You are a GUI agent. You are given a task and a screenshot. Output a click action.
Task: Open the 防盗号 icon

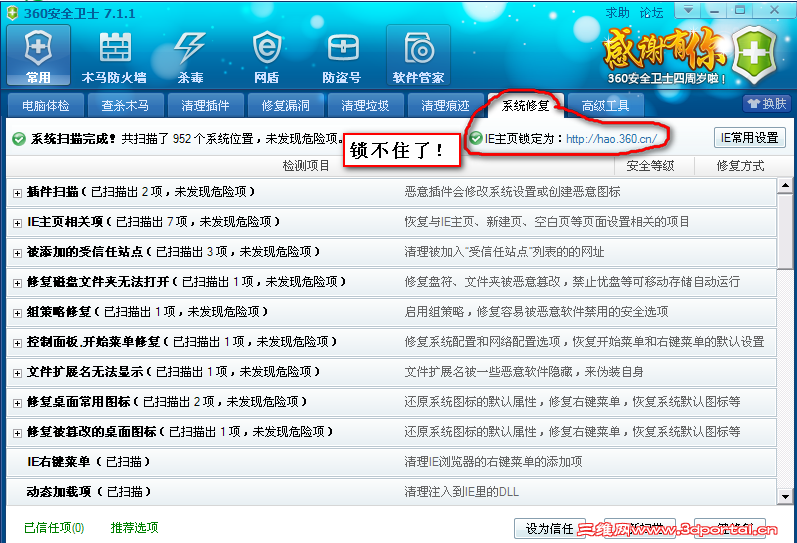[342, 55]
